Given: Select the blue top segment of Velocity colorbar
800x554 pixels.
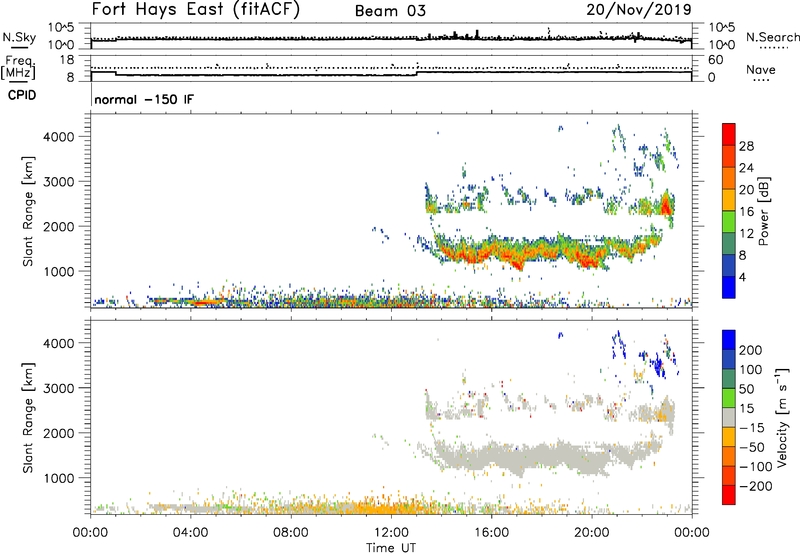Looking at the screenshot, I should 729,340.
